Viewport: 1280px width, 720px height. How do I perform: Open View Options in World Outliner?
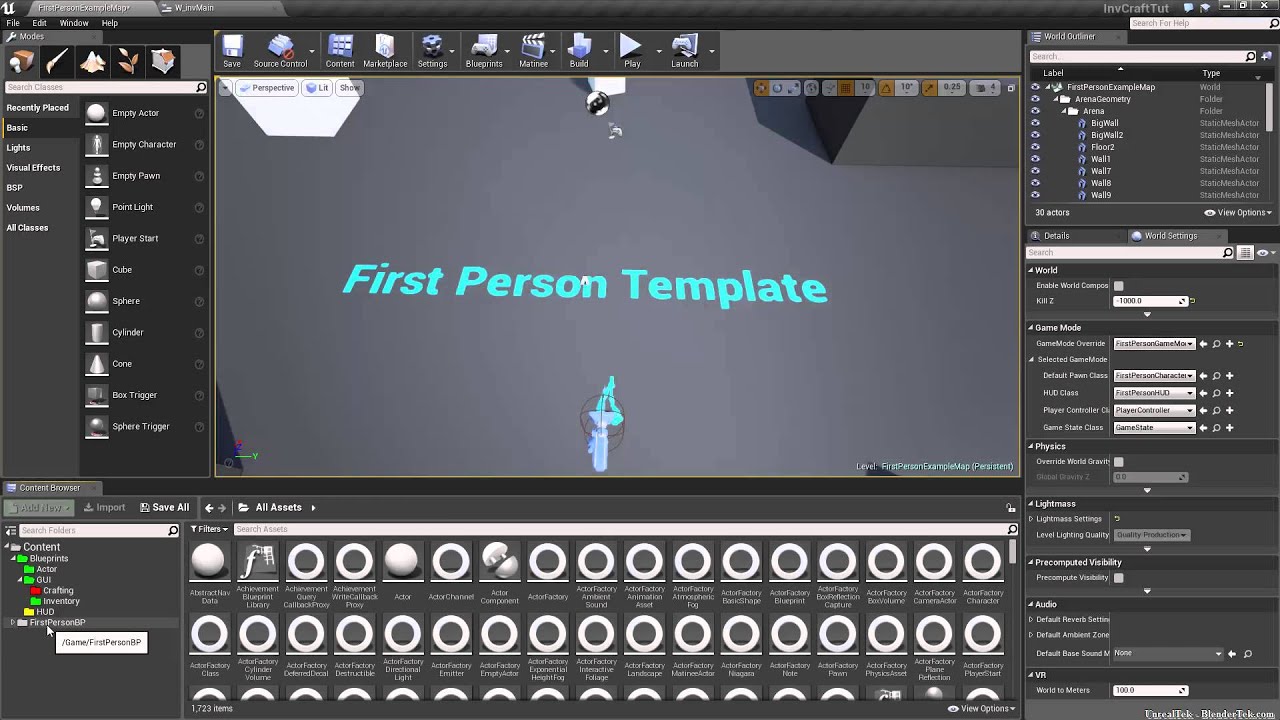coord(1238,213)
